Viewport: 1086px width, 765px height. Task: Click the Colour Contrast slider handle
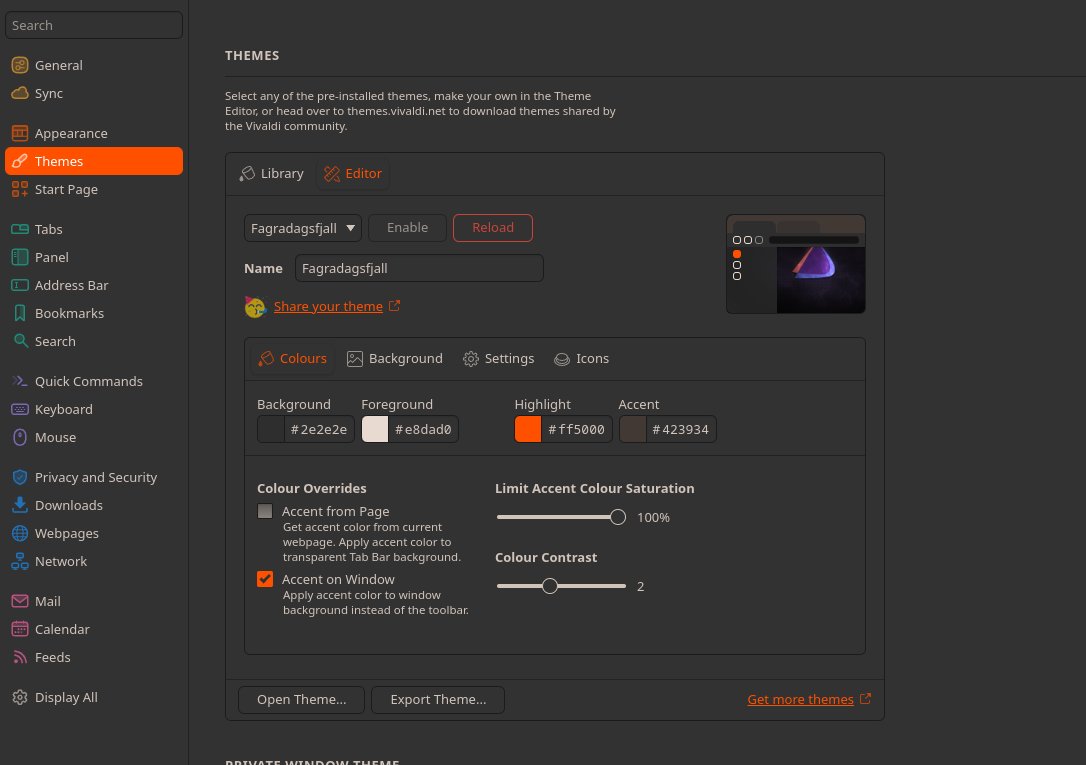click(x=549, y=586)
